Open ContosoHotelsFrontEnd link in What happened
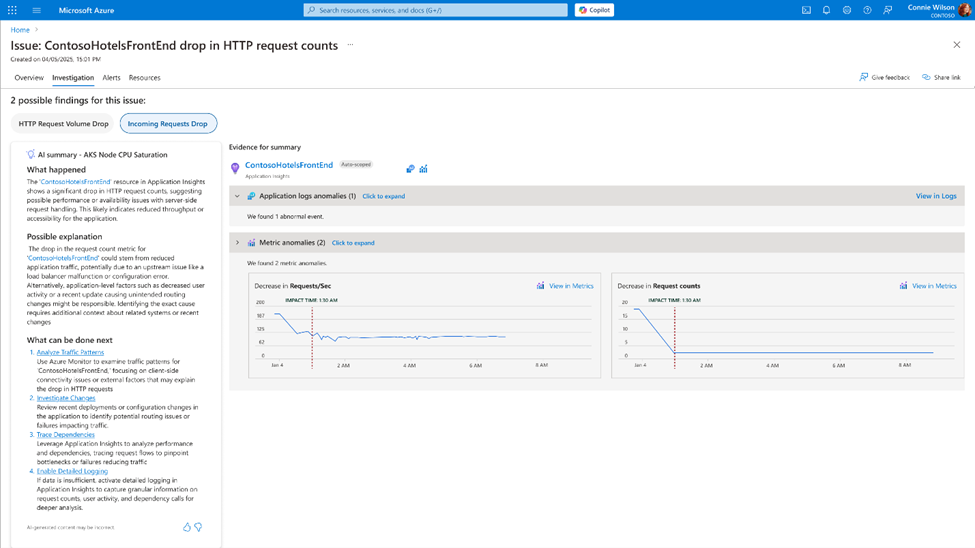 point(75,182)
